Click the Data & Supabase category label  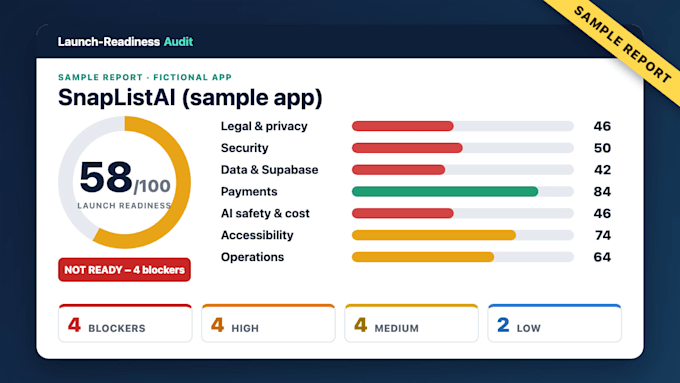[269, 170]
